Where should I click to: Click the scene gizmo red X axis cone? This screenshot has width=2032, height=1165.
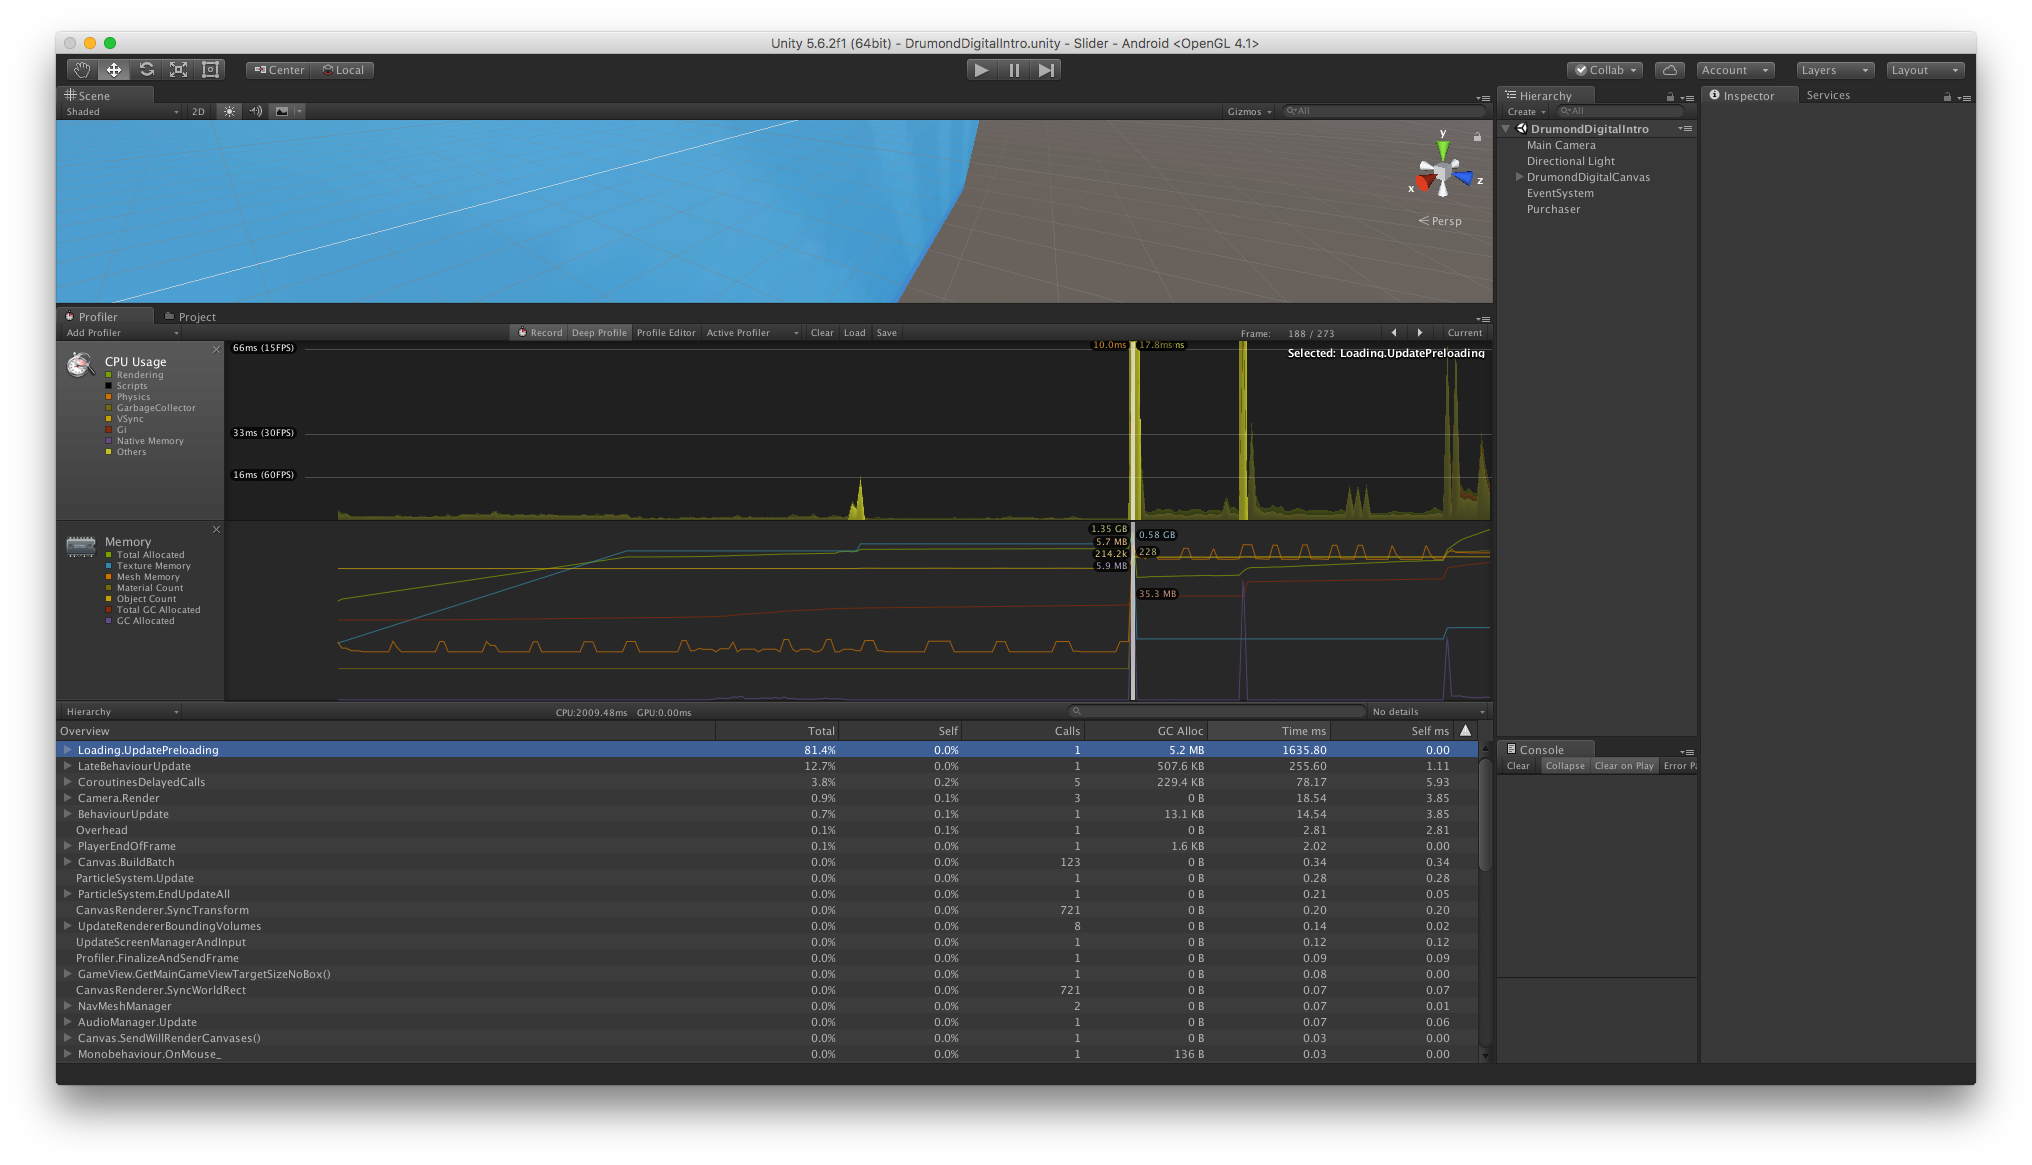1423,184
